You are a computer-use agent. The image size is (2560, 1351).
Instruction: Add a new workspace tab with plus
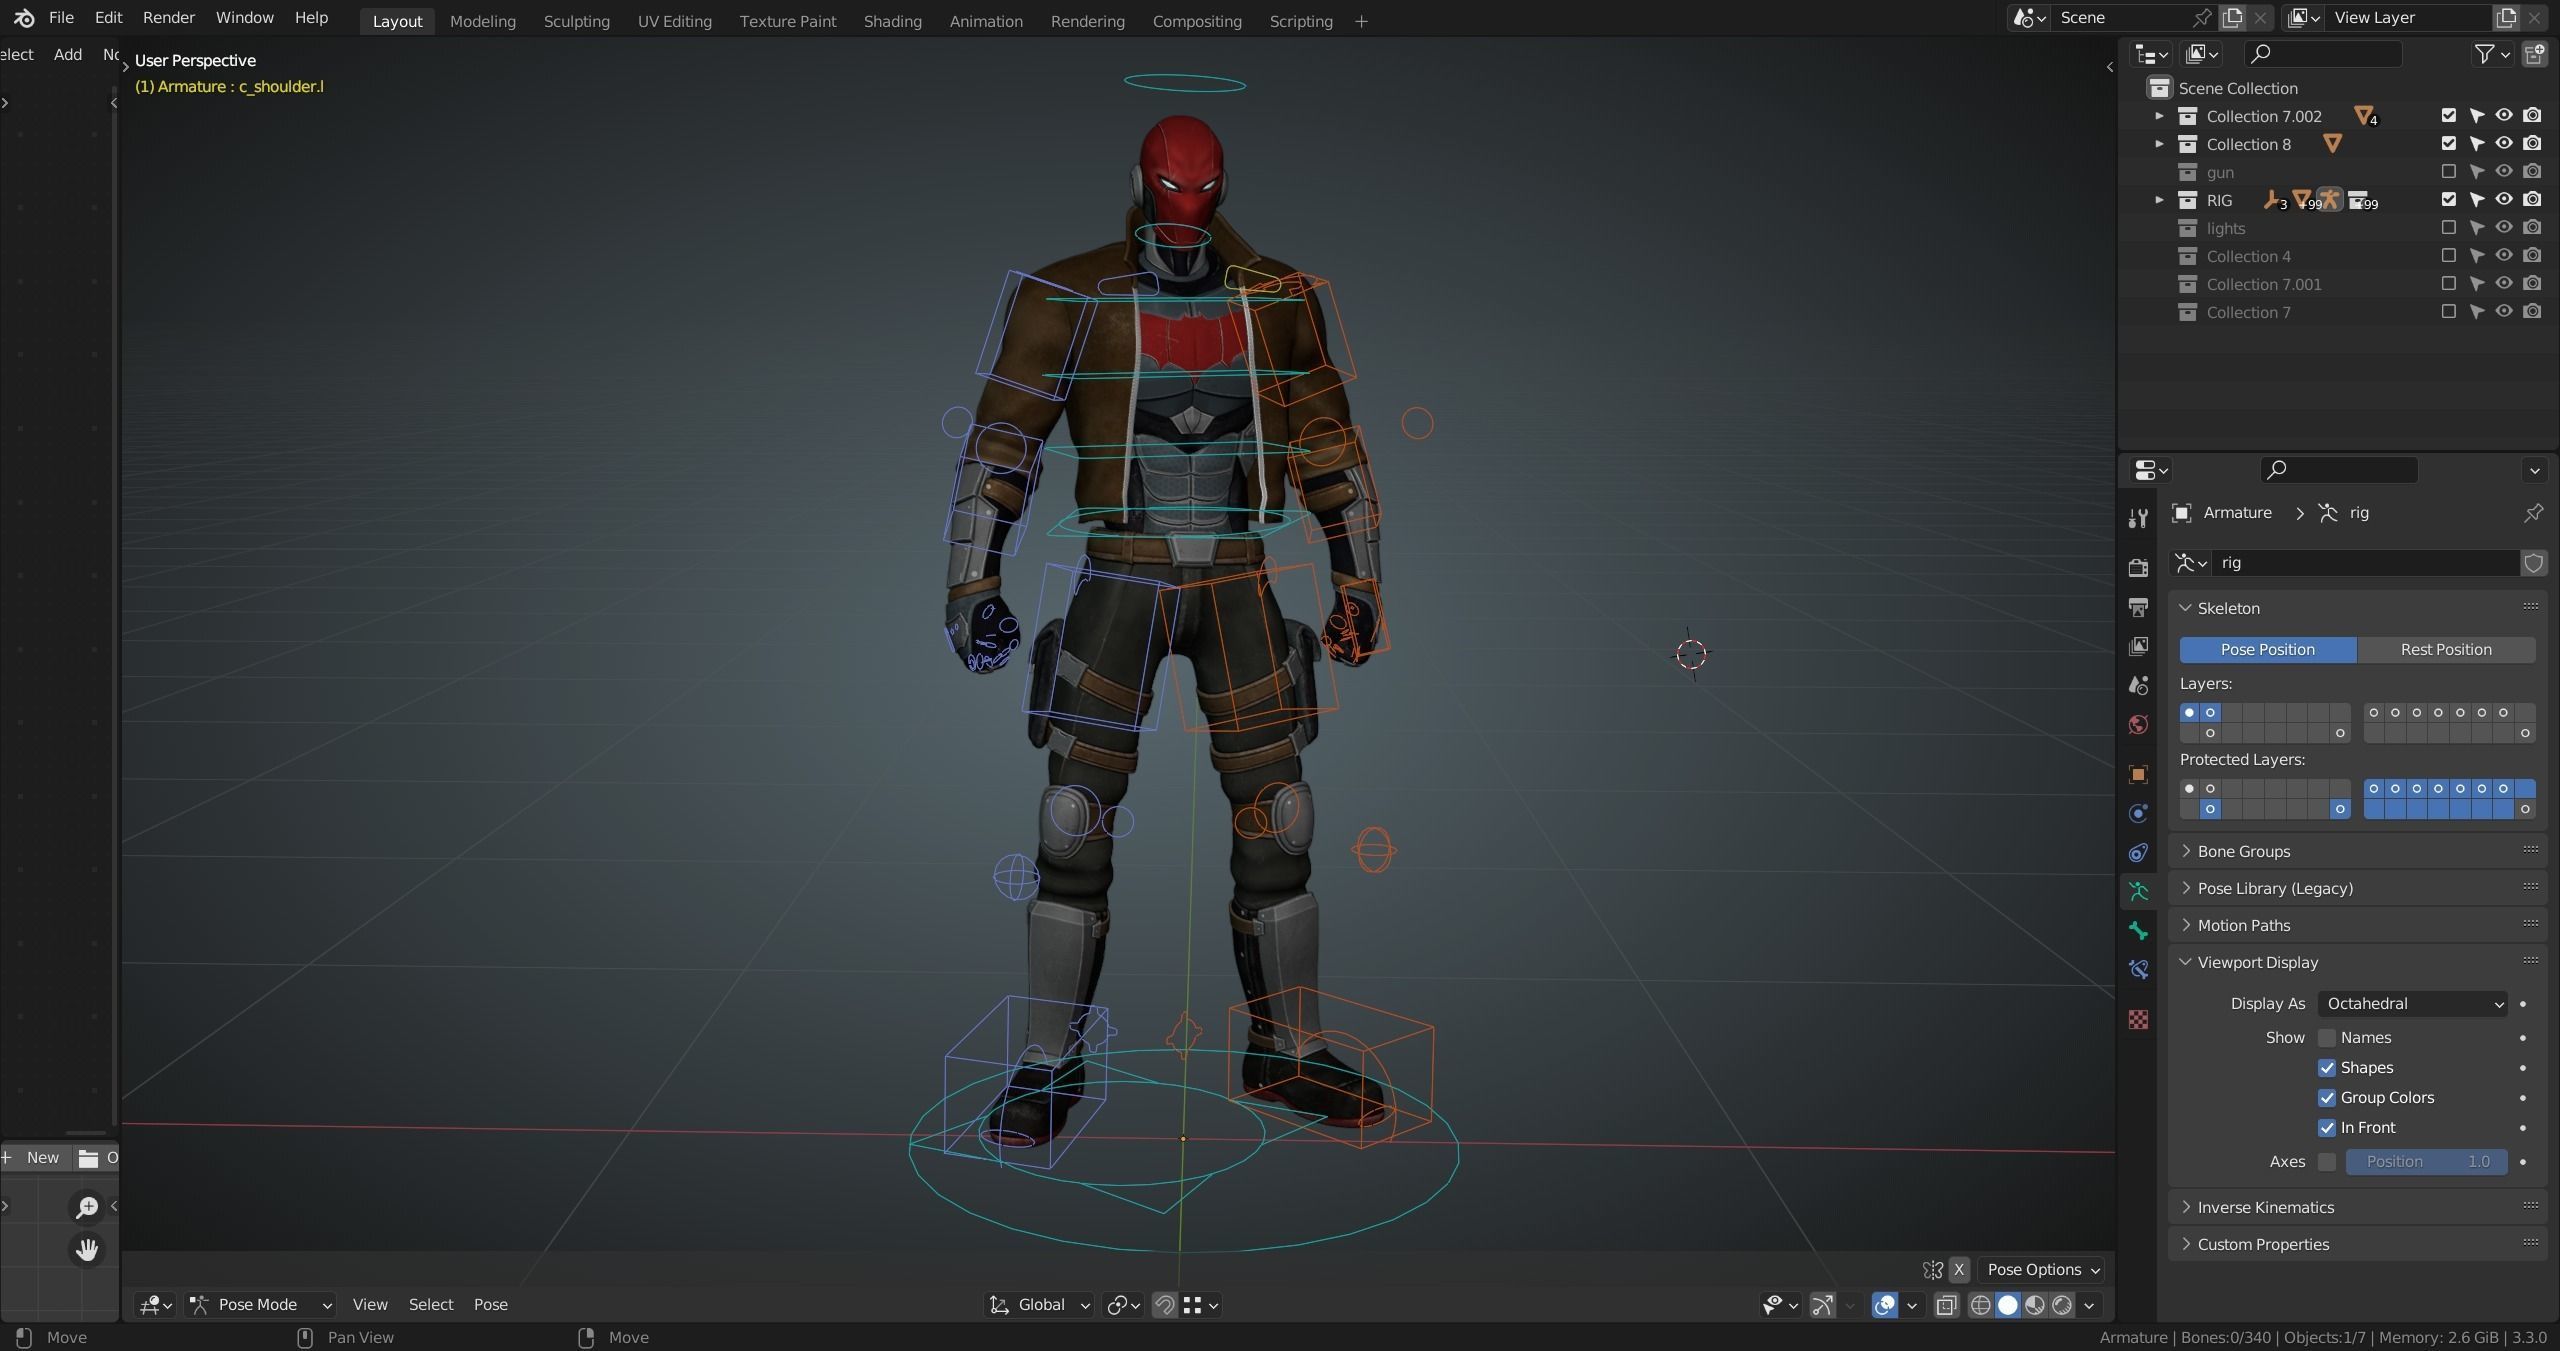(1360, 21)
